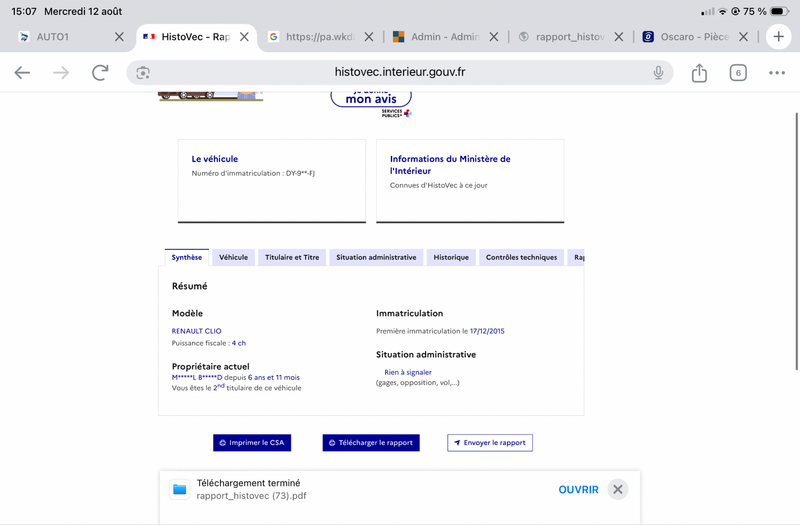
Task: Open the share sheet icon
Action: [x=699, y=73]
